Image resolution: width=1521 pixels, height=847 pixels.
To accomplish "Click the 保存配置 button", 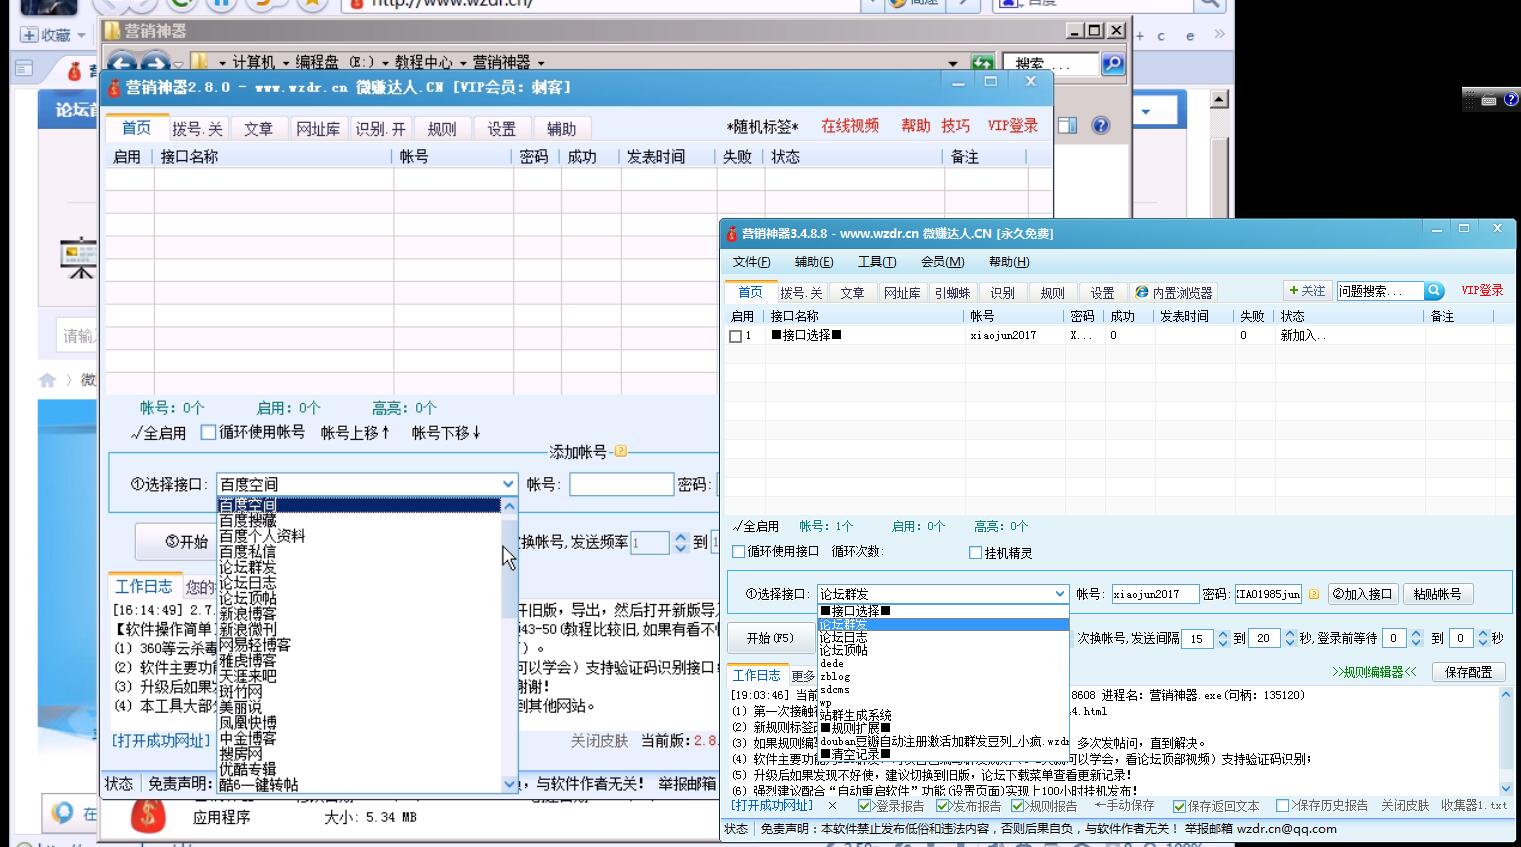I will [1467, 672].
